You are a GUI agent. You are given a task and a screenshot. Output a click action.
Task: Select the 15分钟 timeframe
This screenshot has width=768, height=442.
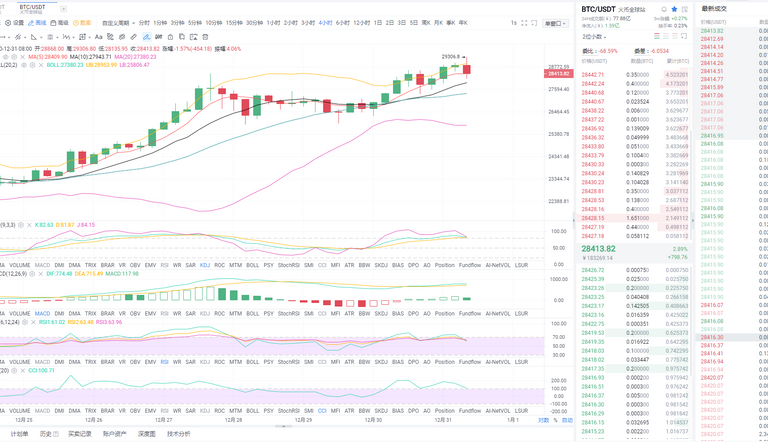coord(234,23)
